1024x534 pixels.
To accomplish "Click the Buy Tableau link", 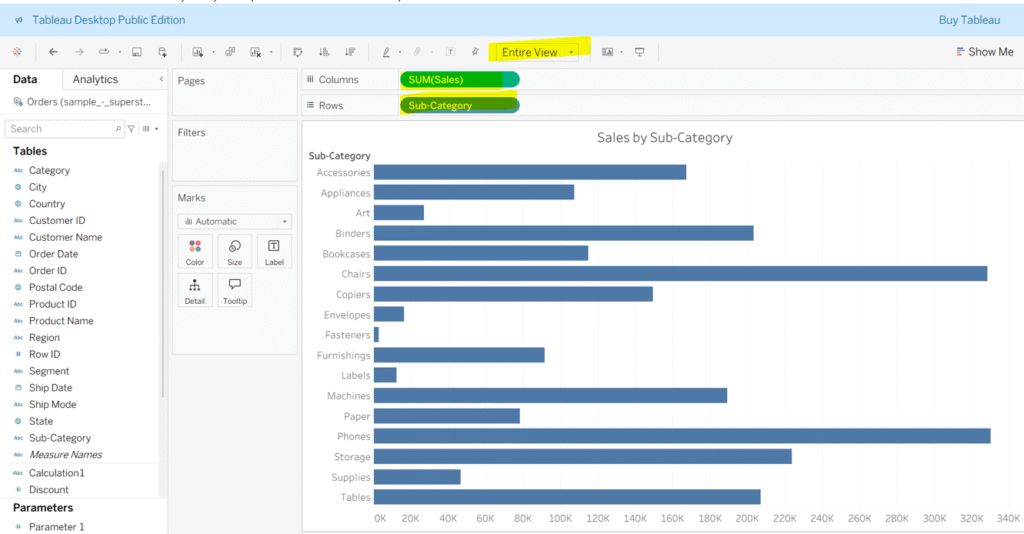I will (969, 20).
